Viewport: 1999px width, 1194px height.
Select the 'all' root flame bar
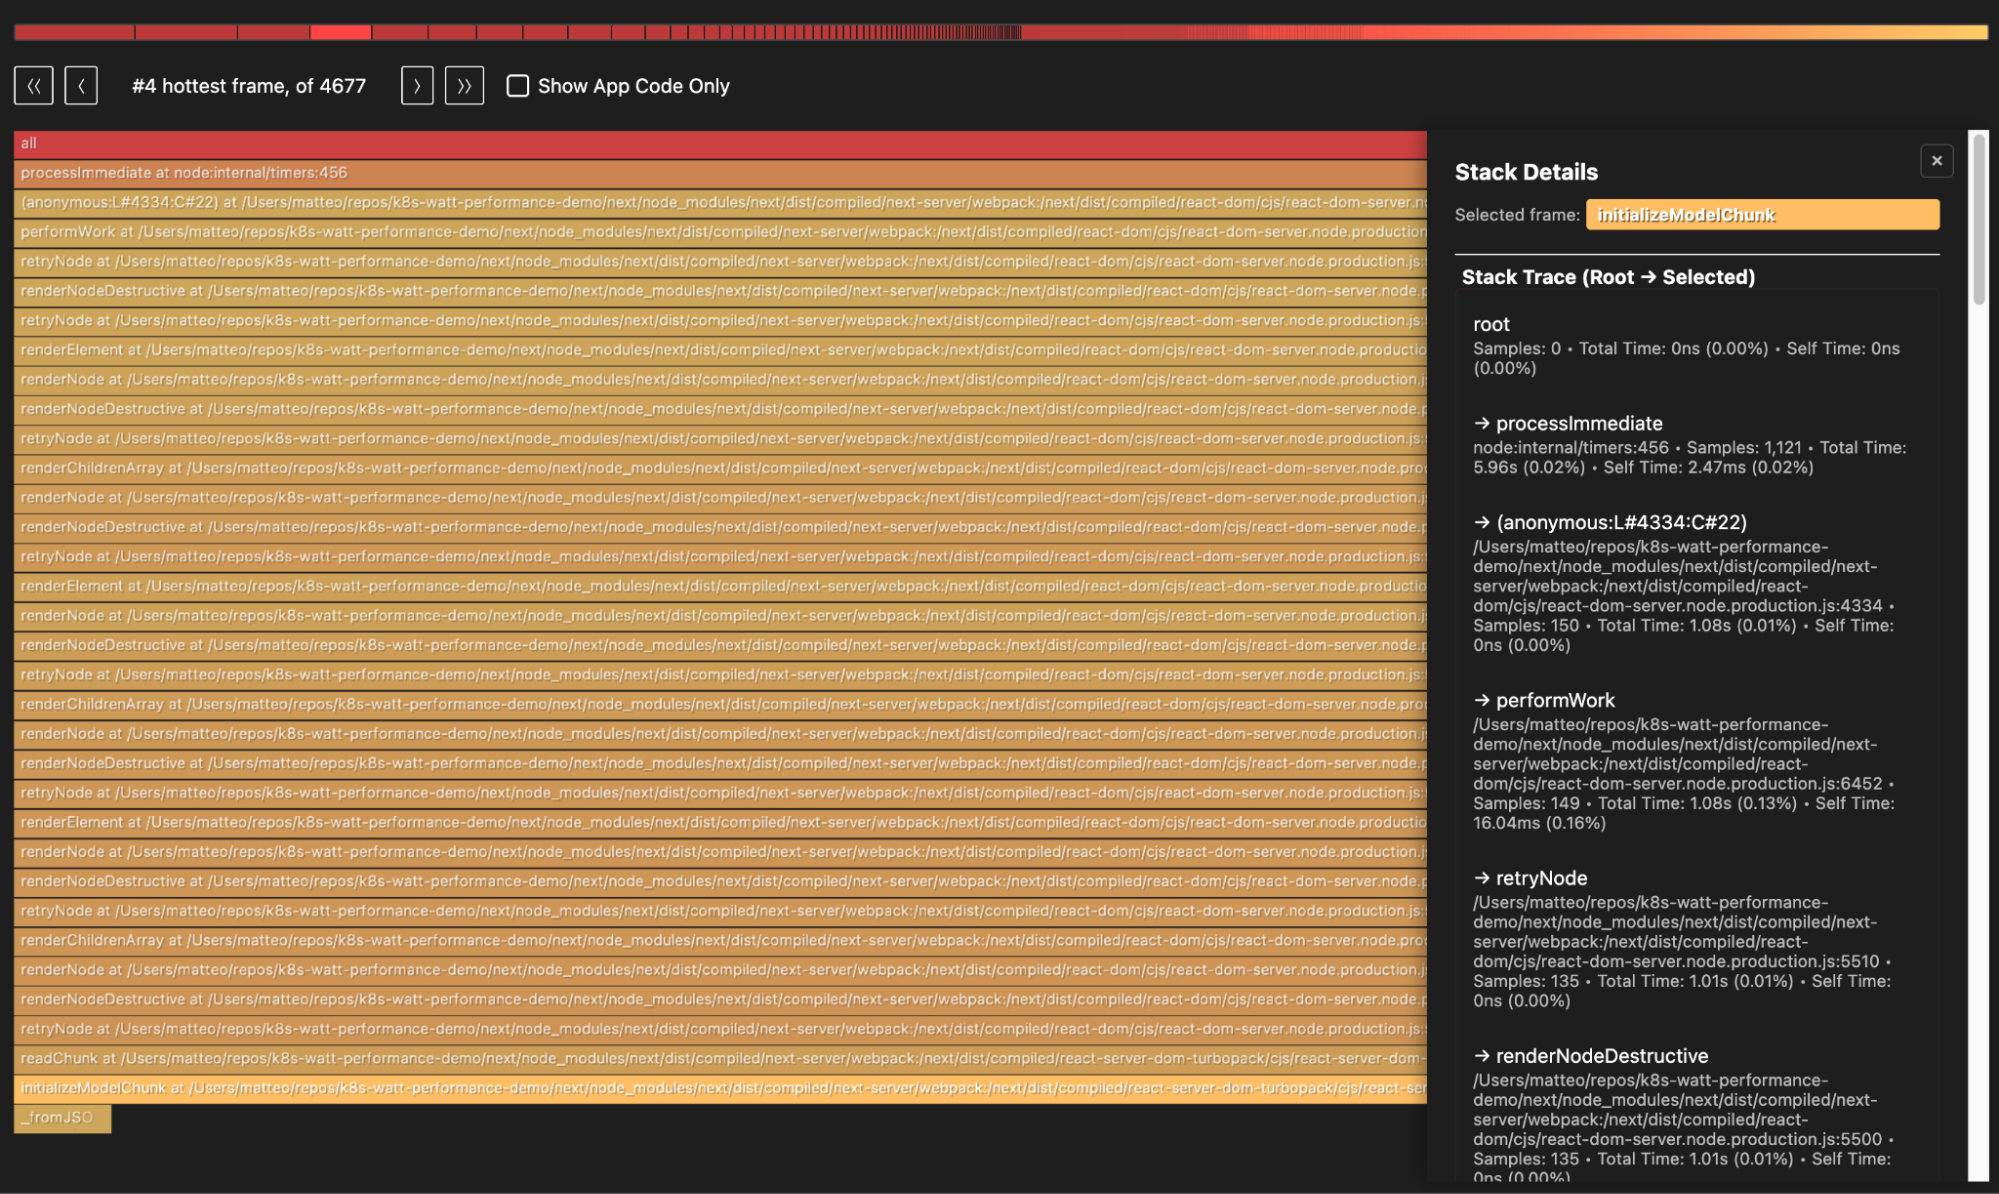click(x=700, y=144)
